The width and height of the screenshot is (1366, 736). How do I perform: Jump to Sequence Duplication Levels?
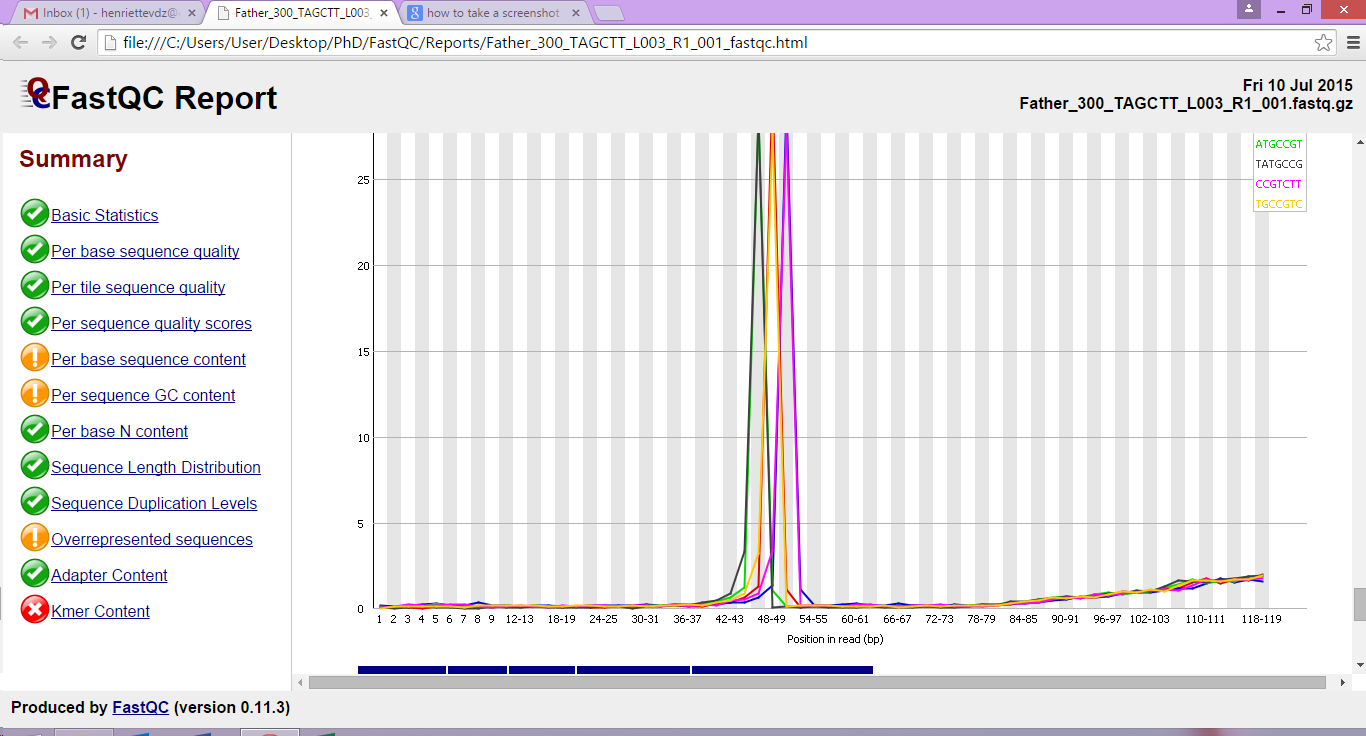coord(154,503)
